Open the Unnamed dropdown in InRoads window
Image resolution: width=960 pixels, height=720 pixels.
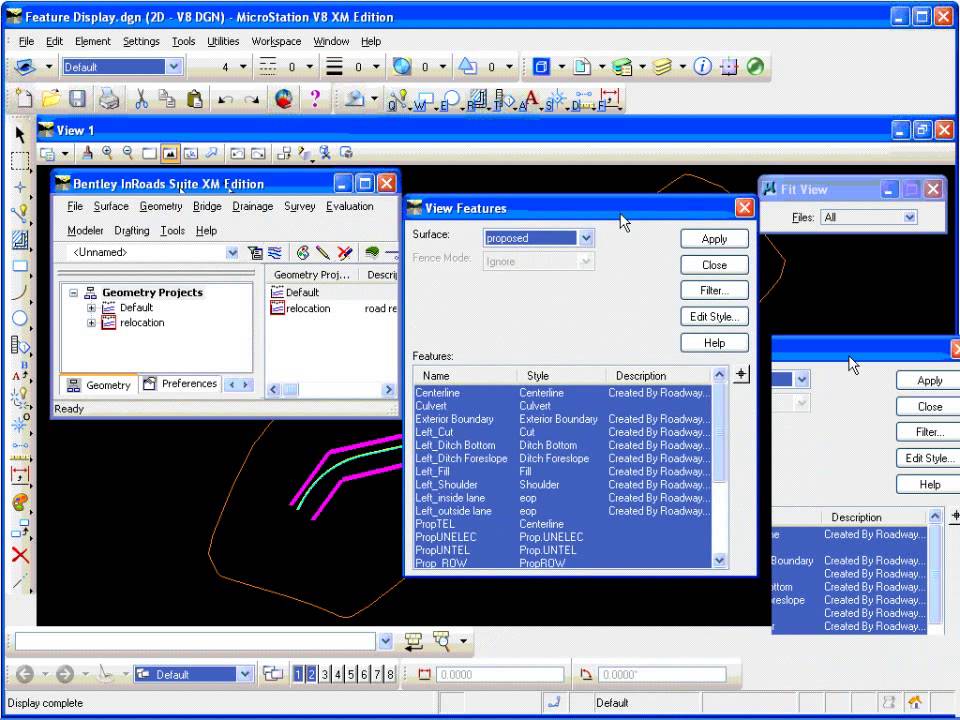[x=232, y=252]
